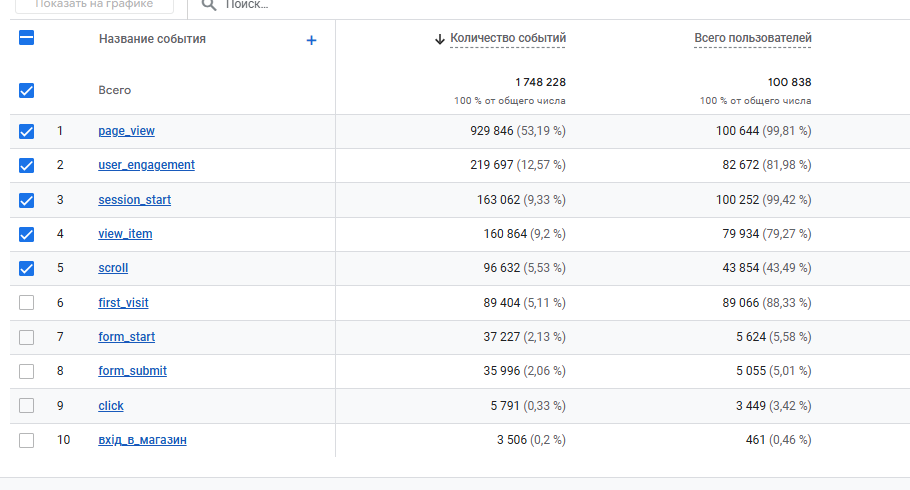The height and width of the screenshot is (490, 910).
Task: Open the session_start event link
Action: 134,200
